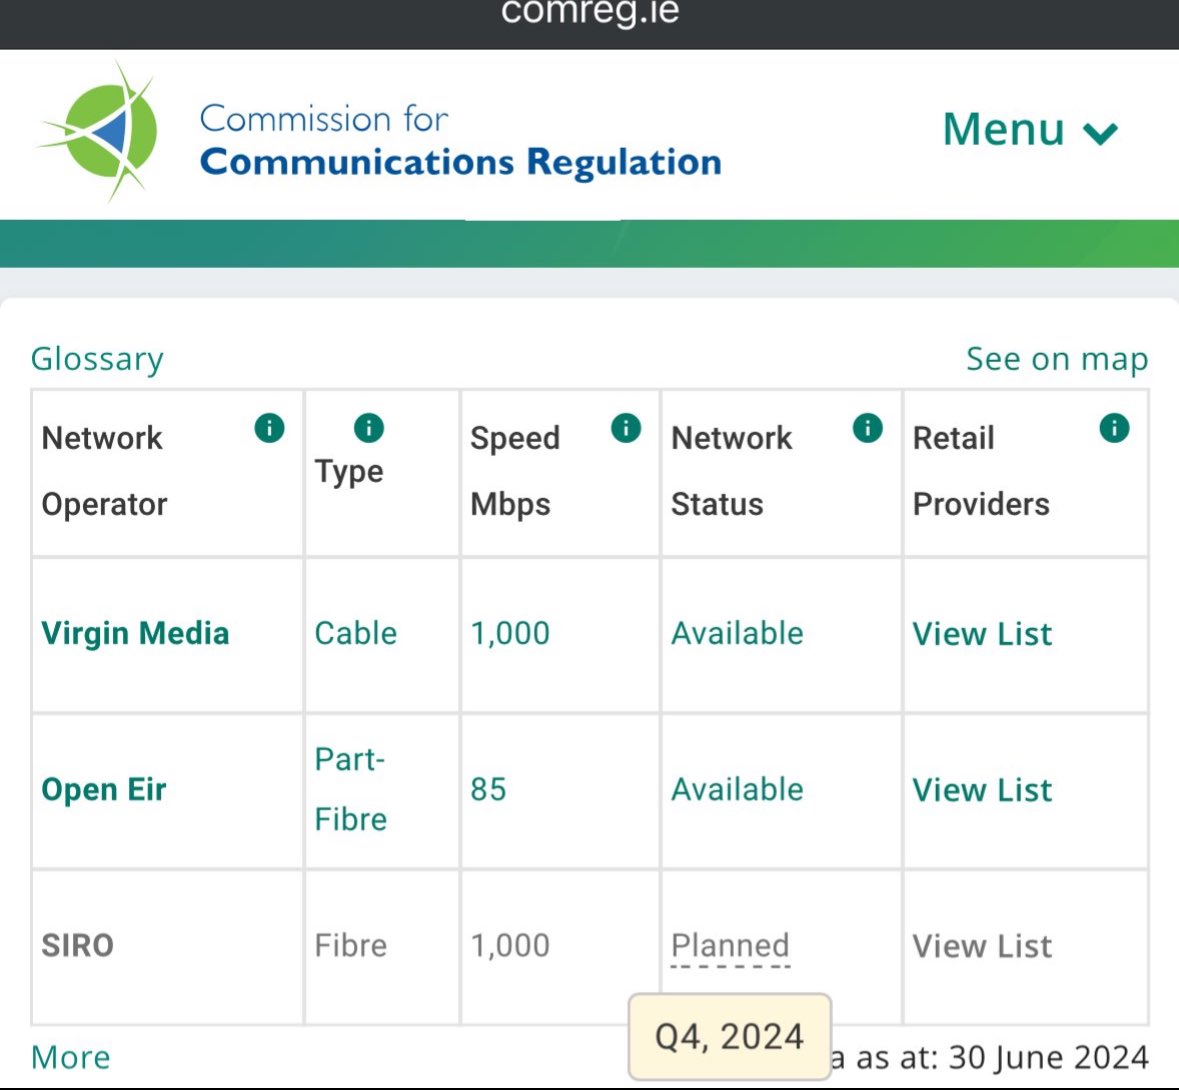The height and width of the screenshot is (1090, 1179).
Task: Click Virgin Media's 1,000 speed value
Action: click(x=510, y=634)
